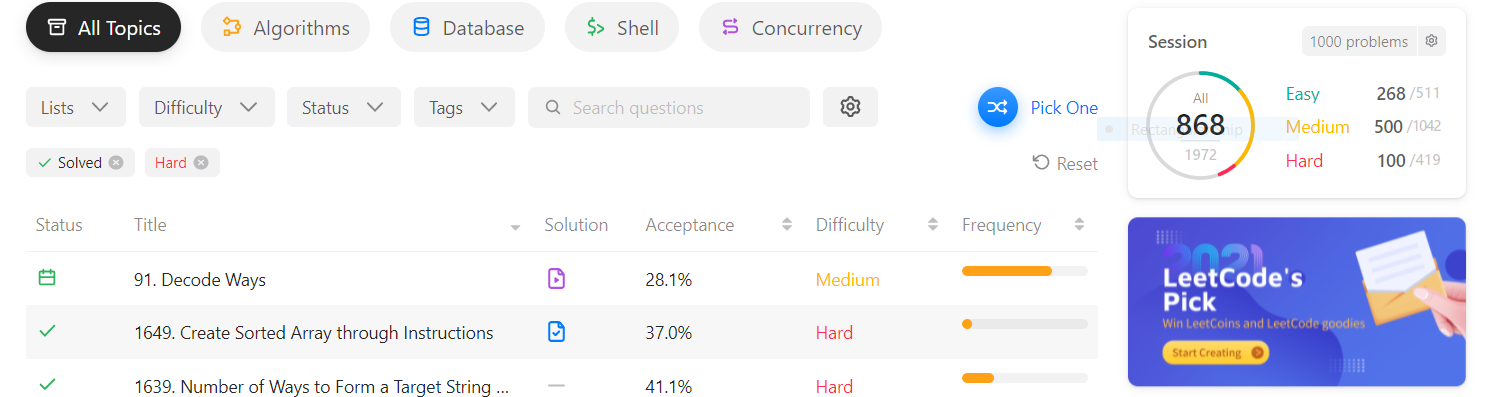This screenshot has height=397, width=1493.
Task: Click the daily challenge calendar icon
Action: (x=47, y=278)
